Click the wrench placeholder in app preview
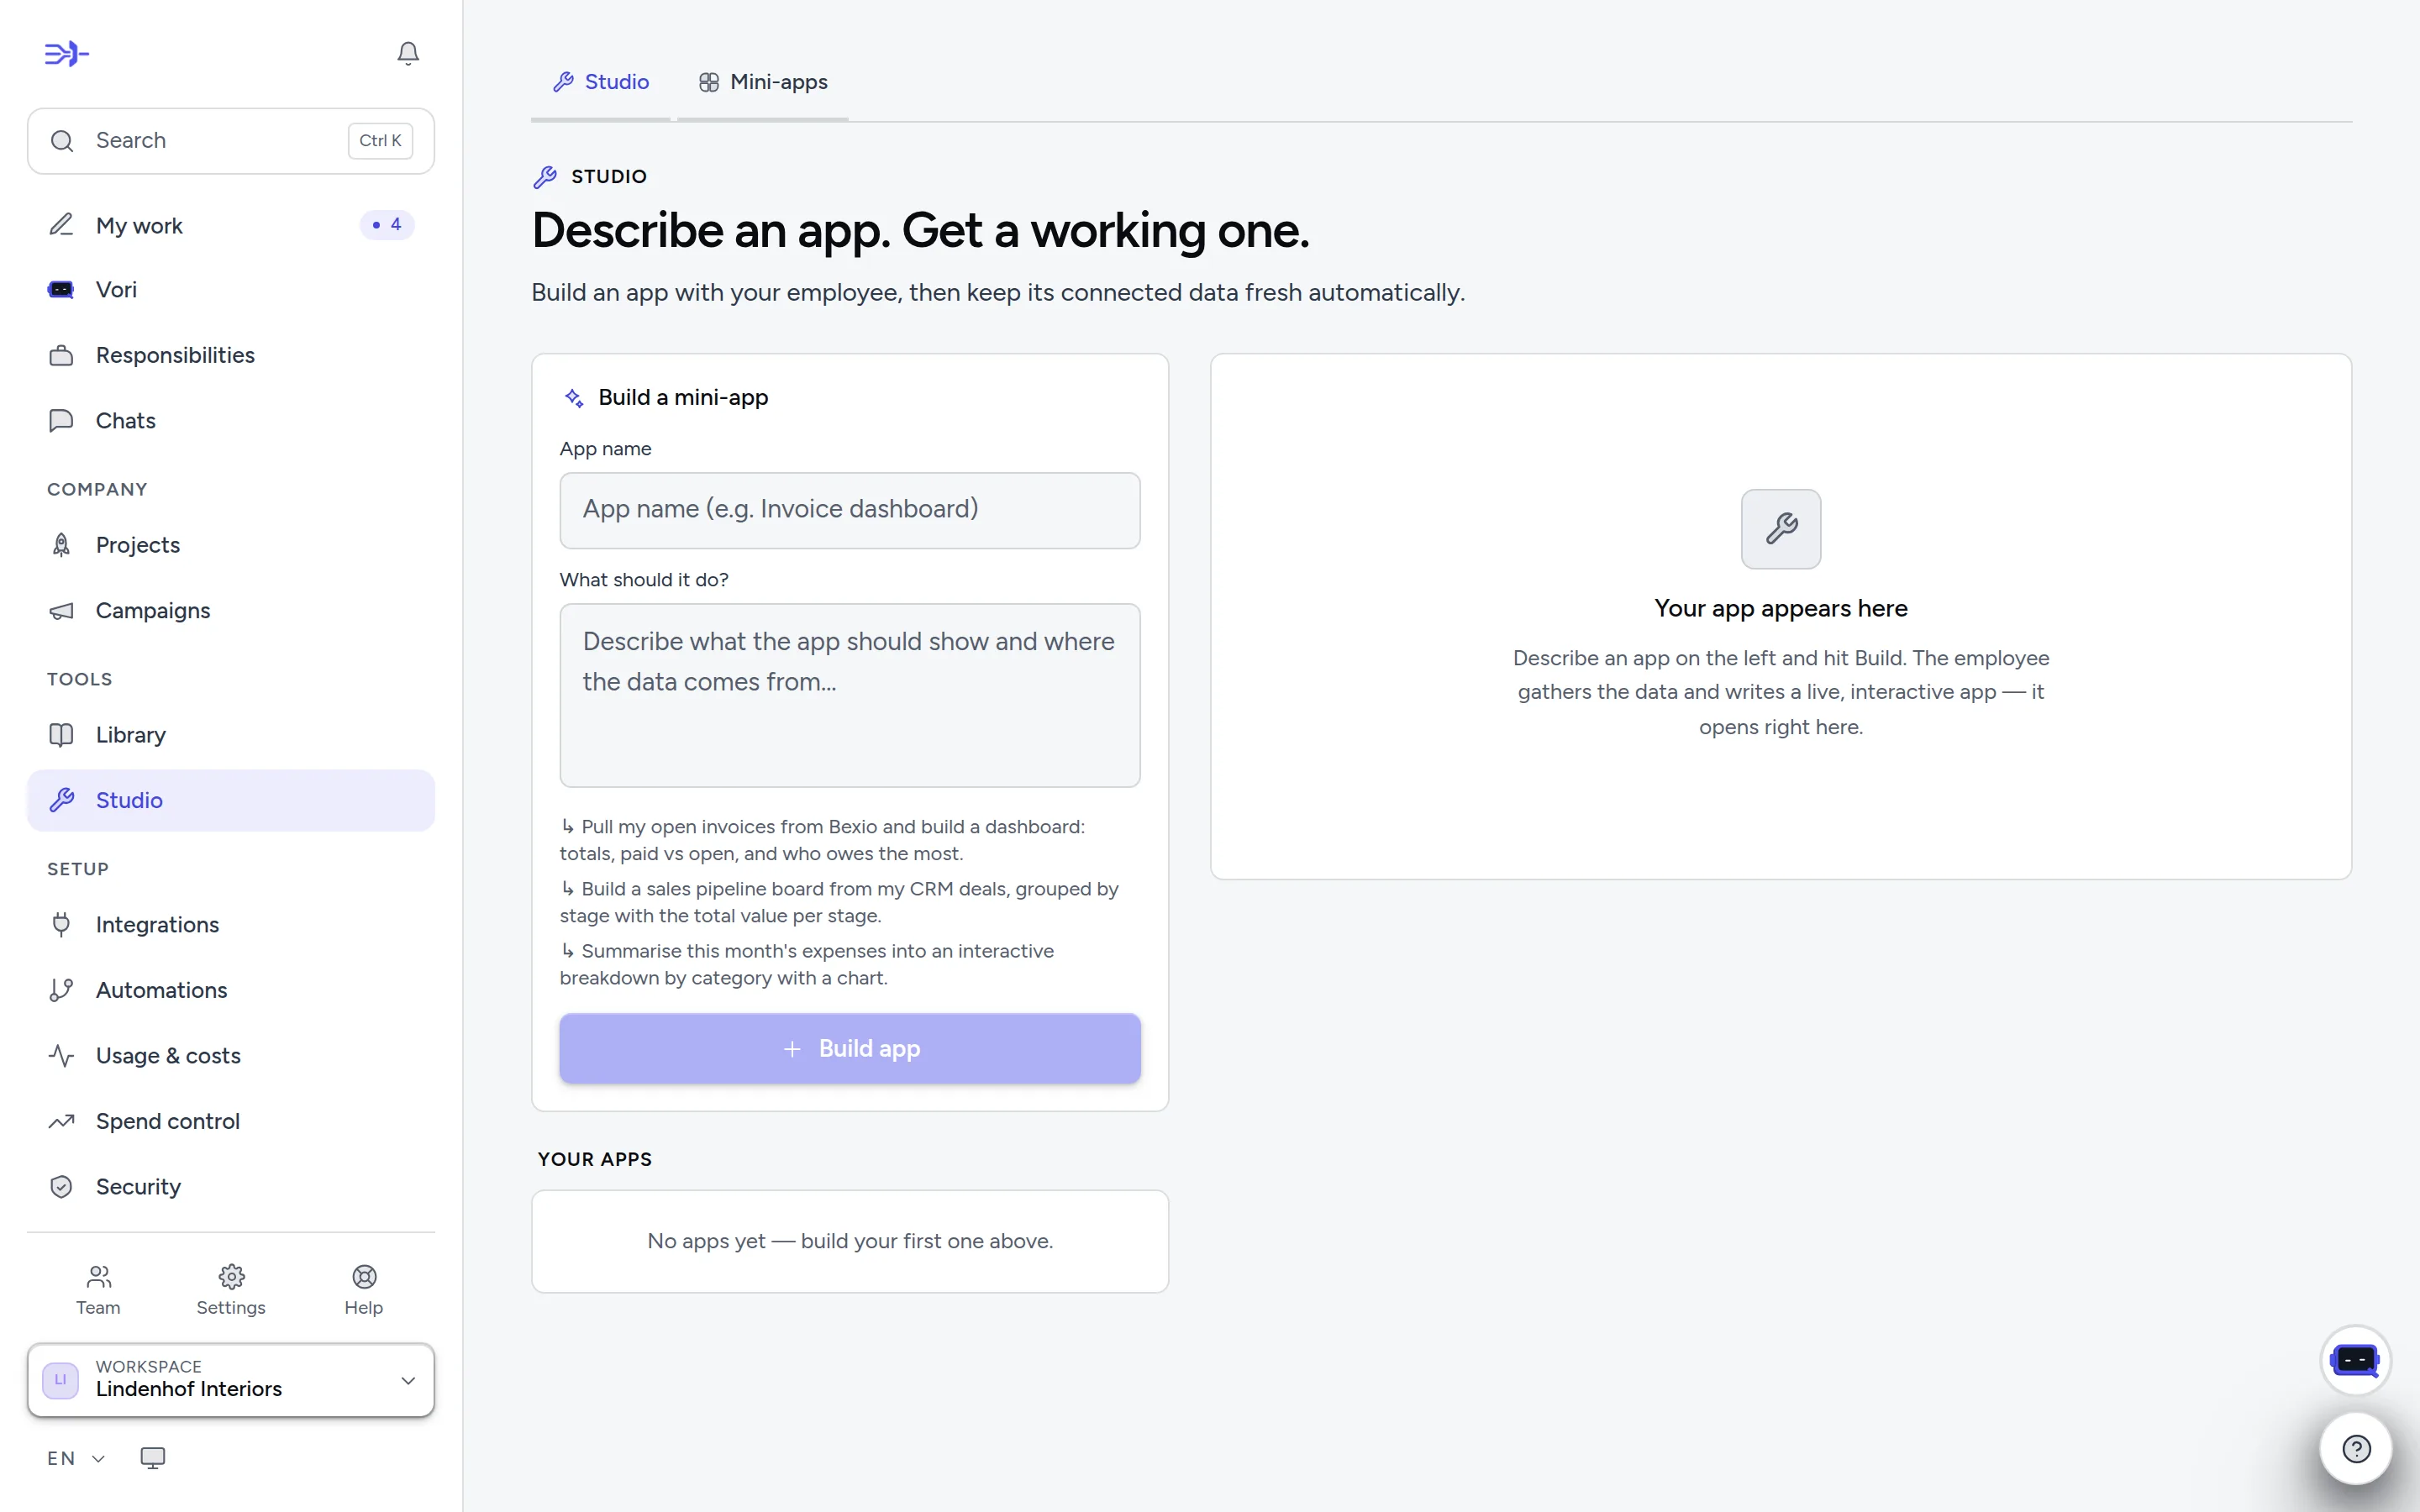Viewport: 2420px width, 1512px height. (1780, 529)
